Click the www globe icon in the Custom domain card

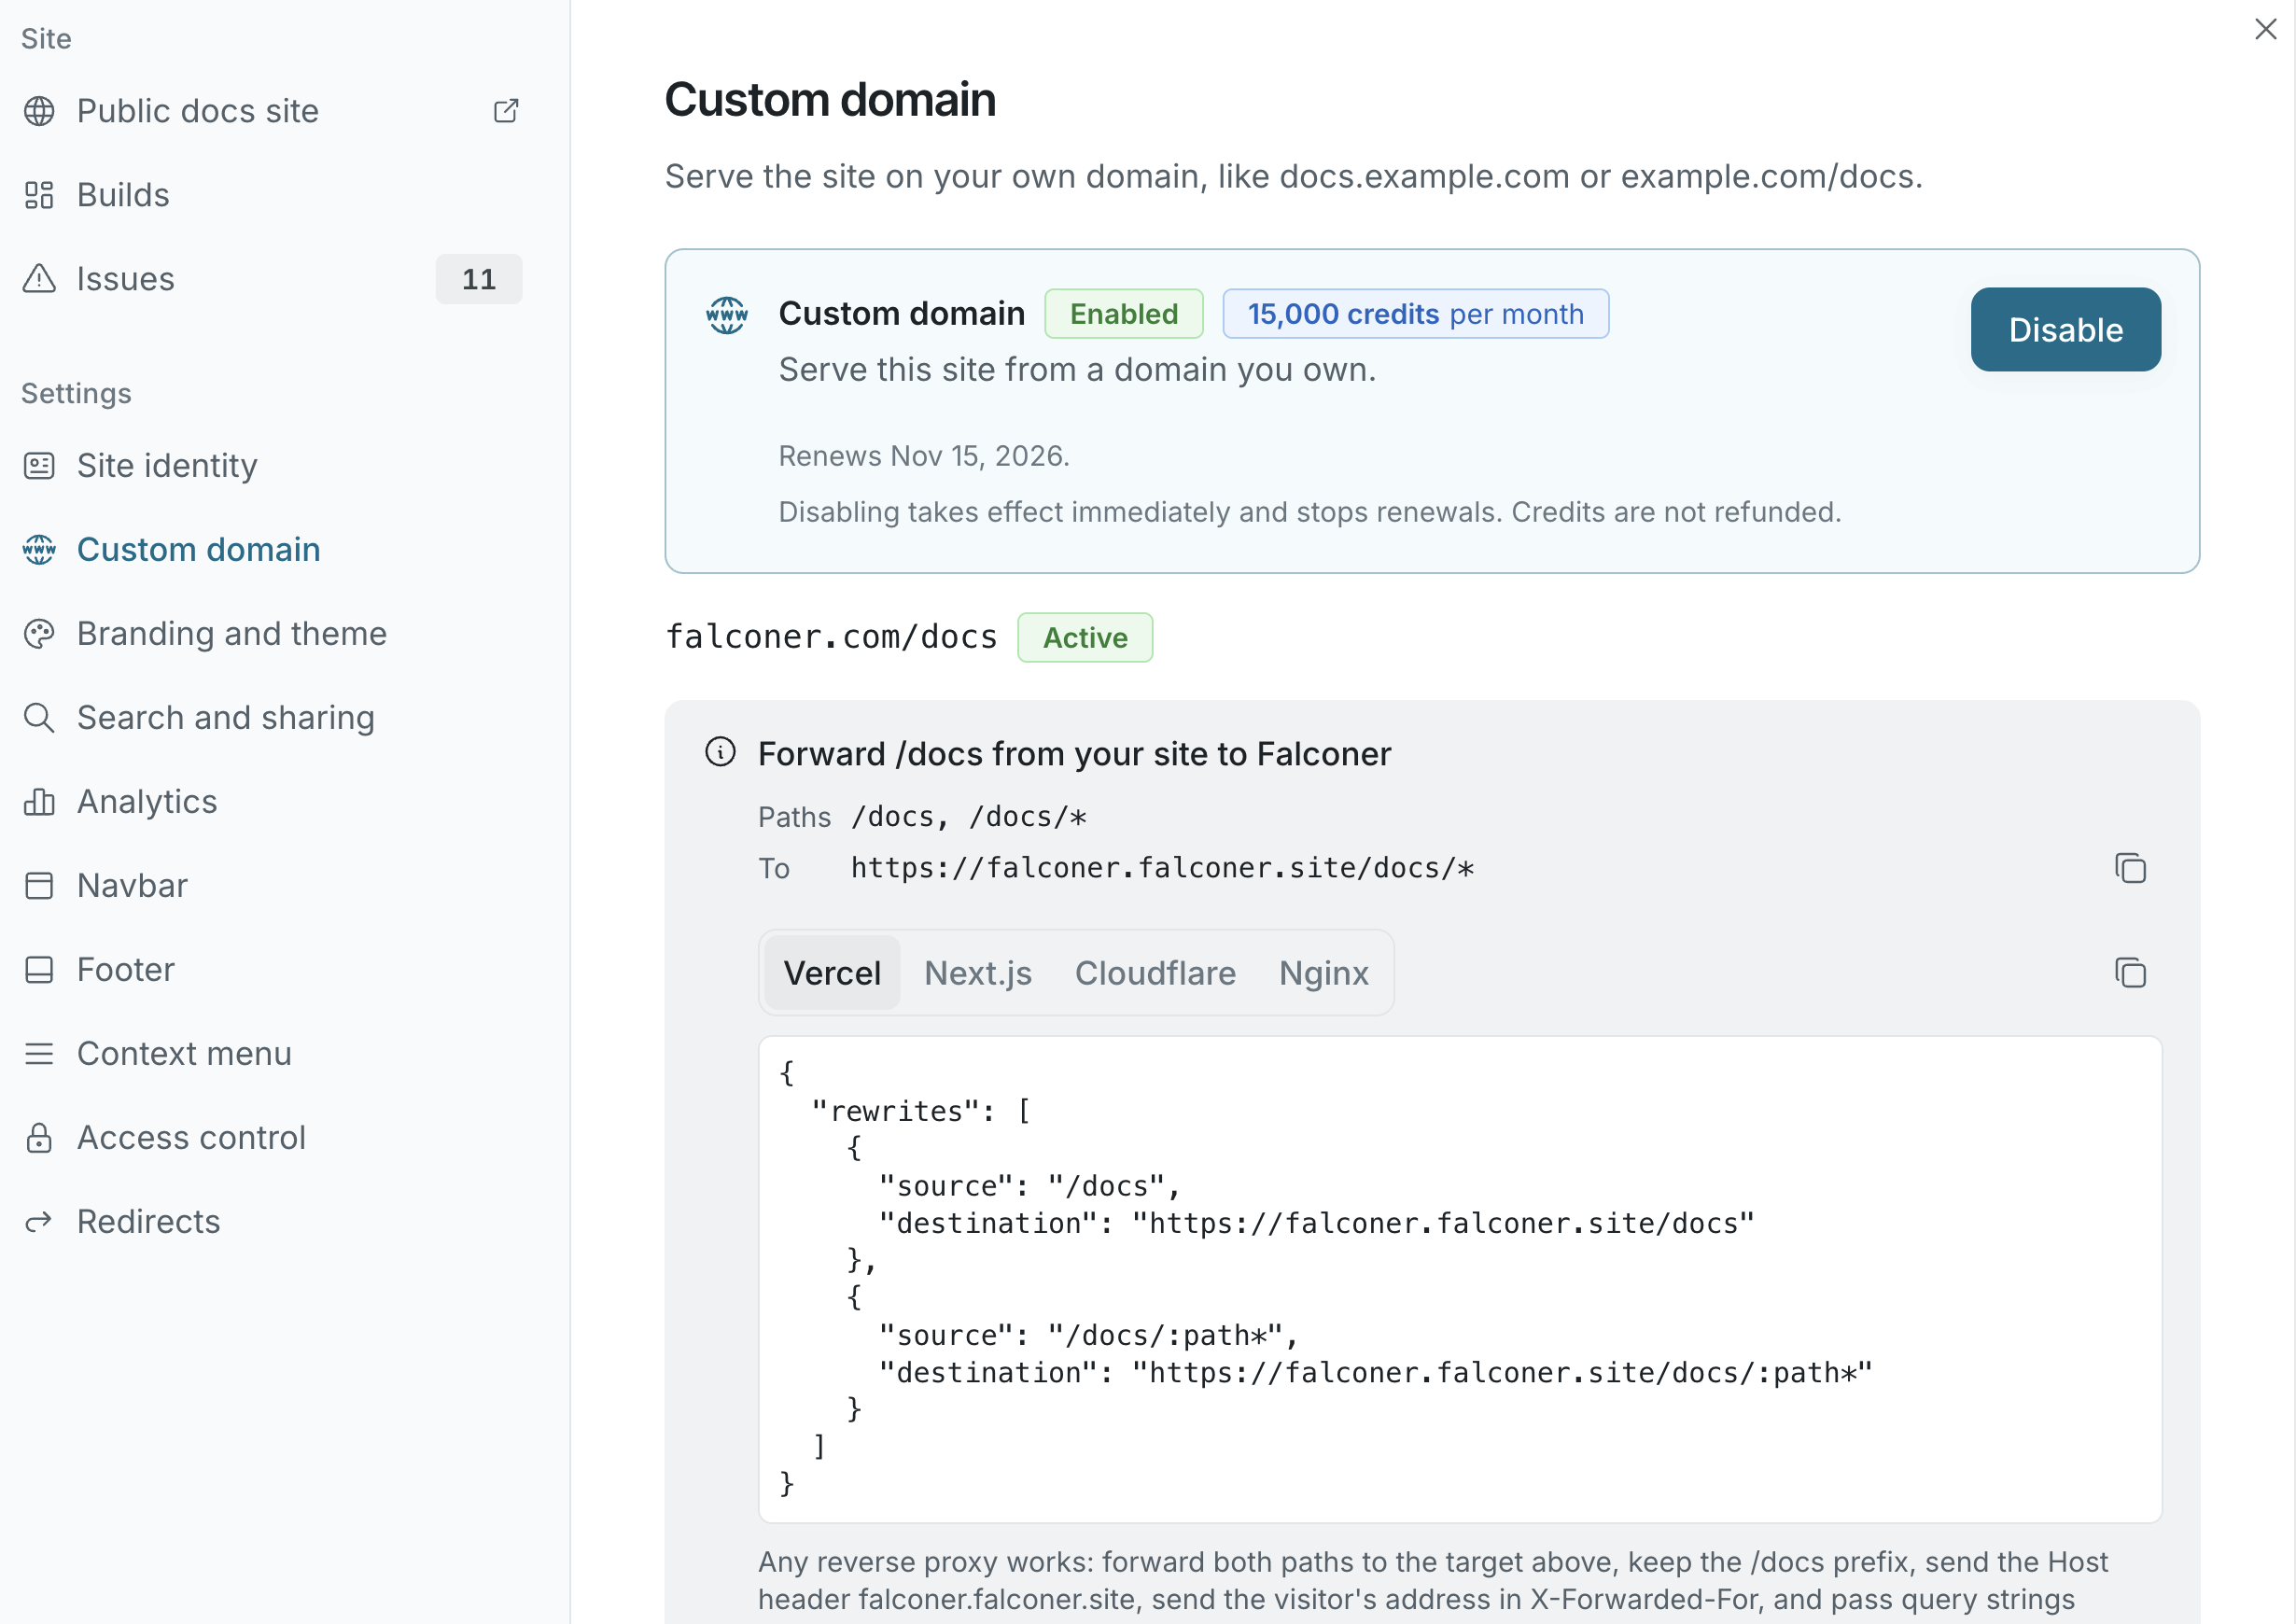click(x=727, y=315)
